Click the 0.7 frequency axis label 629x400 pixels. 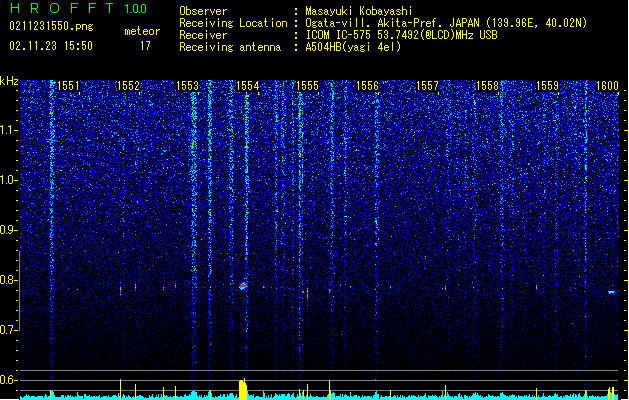(9, 330)
